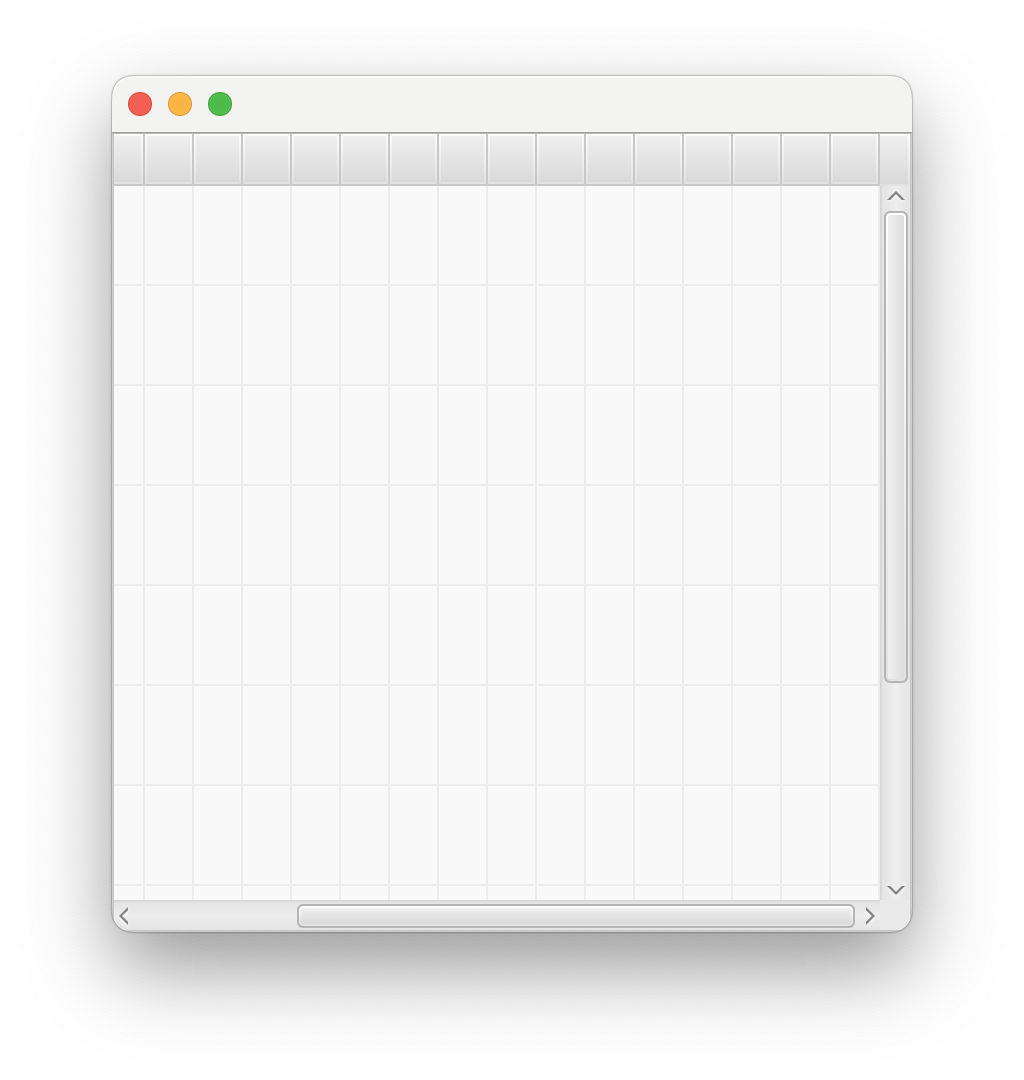Image resolution: width=1024 pixels, height=1080 pixels.
Task: Click the horizontal scrollbar's right arrow
Action: 869,916
